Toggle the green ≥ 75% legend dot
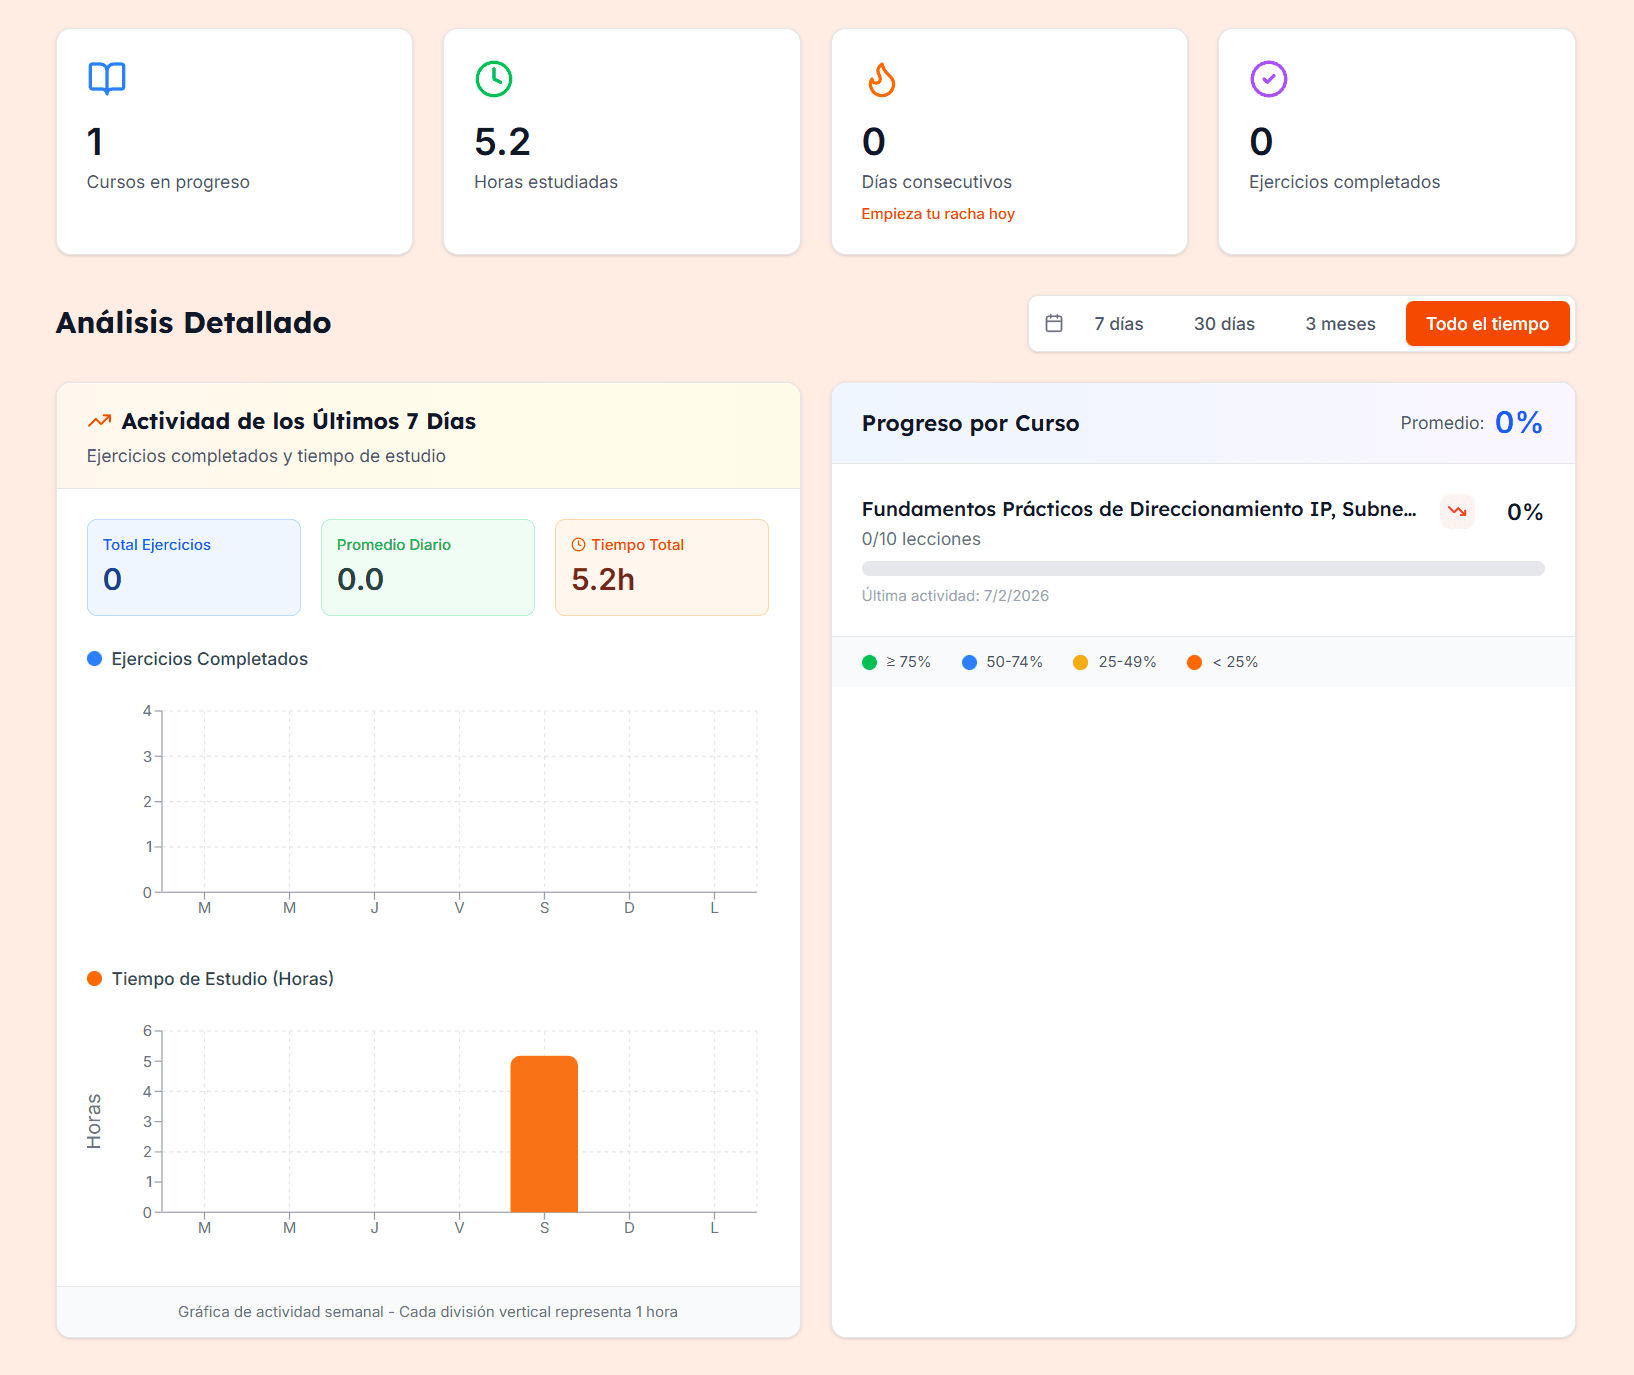This screenshot has width=1634, height=1375. tap(869, 661)
